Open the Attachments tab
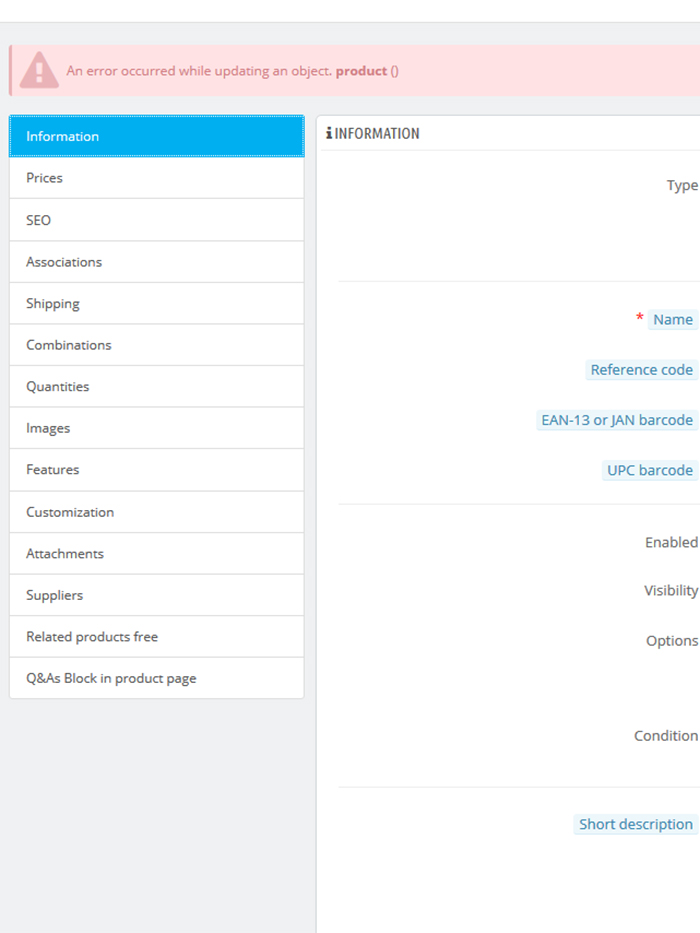700x933 pixels. [x=157, y=554]
